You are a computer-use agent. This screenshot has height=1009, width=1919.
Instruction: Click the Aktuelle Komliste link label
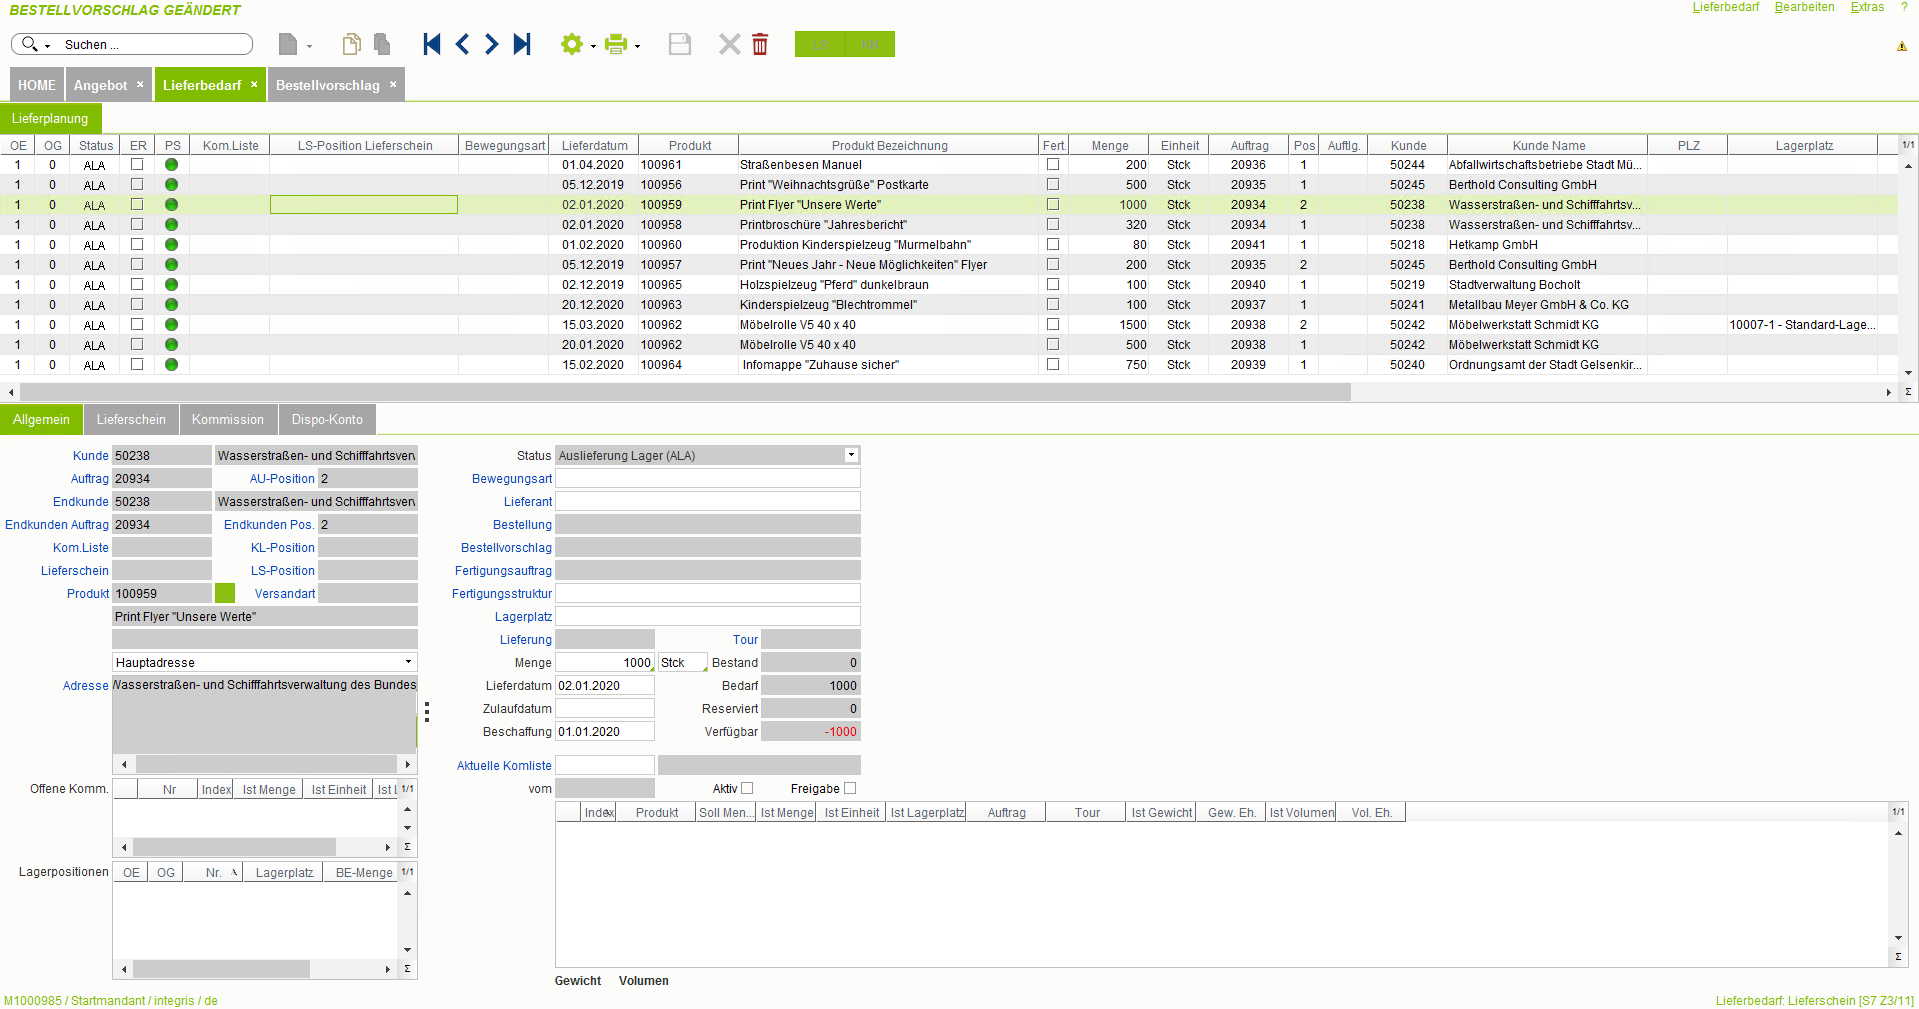click(504, 766)
